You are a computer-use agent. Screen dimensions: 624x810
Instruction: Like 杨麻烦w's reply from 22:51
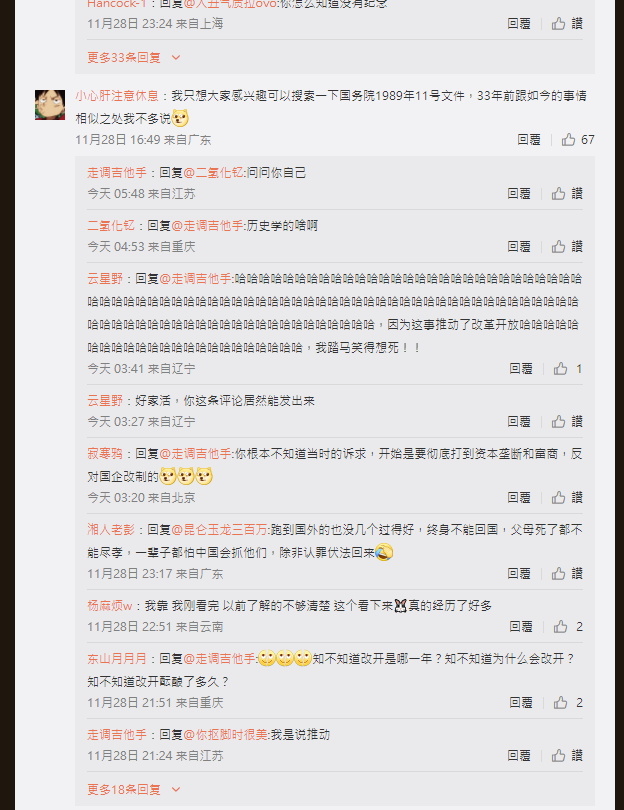click(x=568, y=627)
